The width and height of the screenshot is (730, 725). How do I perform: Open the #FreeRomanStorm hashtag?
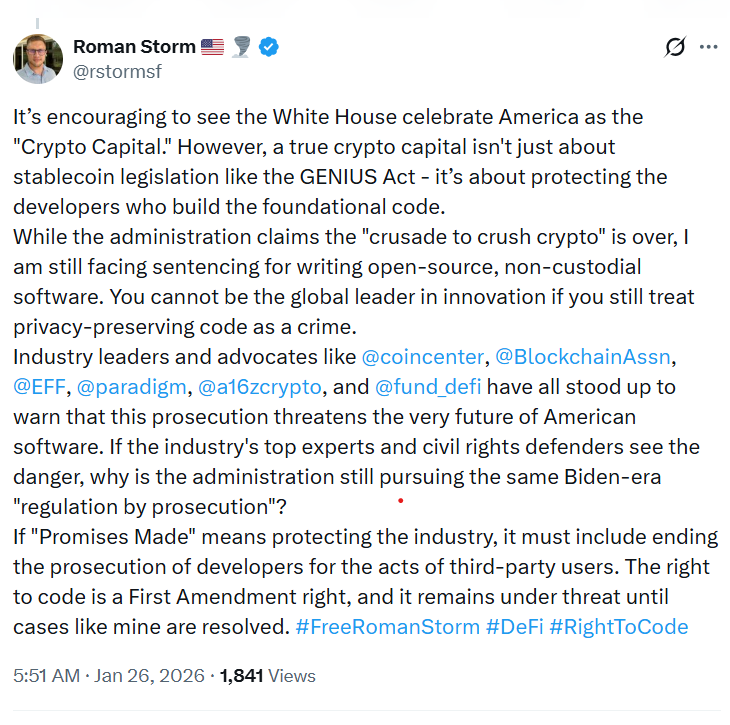coord(387,627)
